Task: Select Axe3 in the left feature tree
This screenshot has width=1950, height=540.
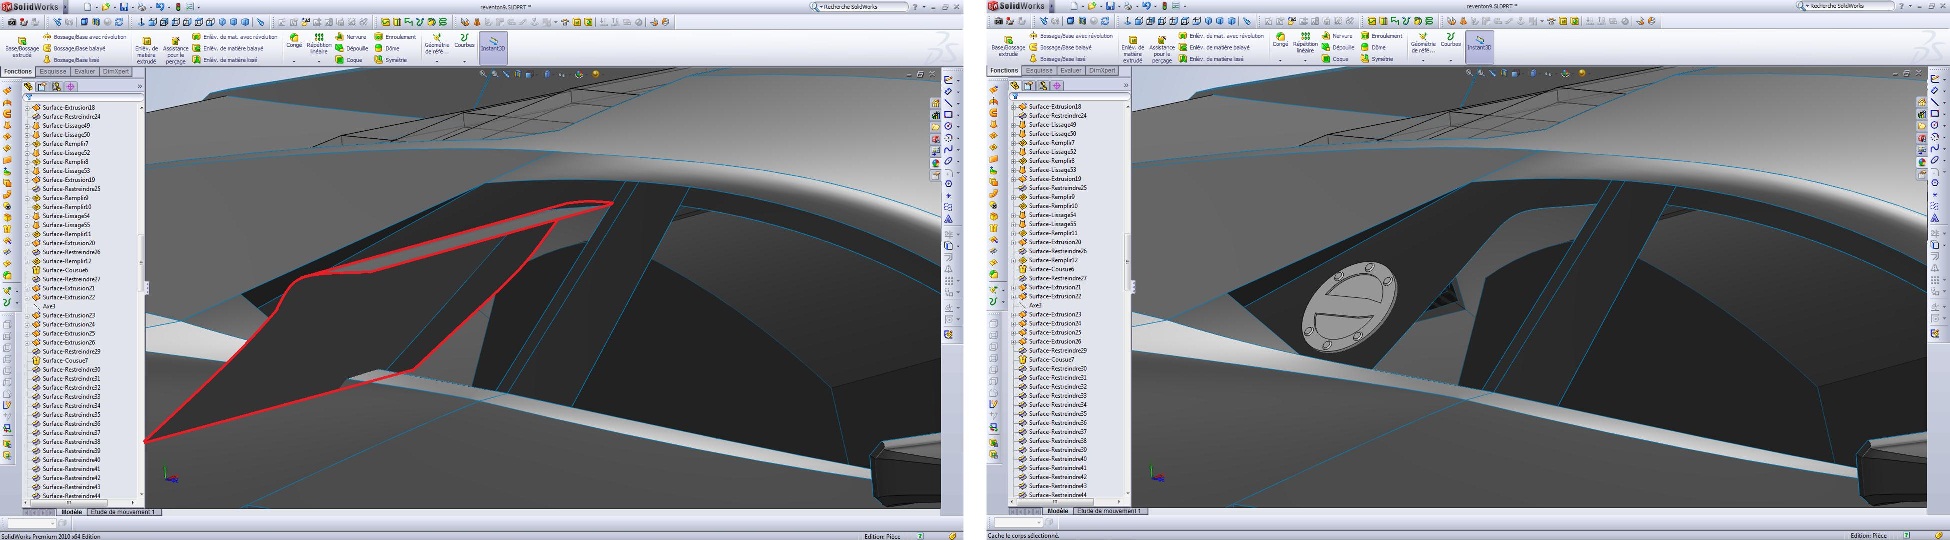Action: tap(48, 306)
